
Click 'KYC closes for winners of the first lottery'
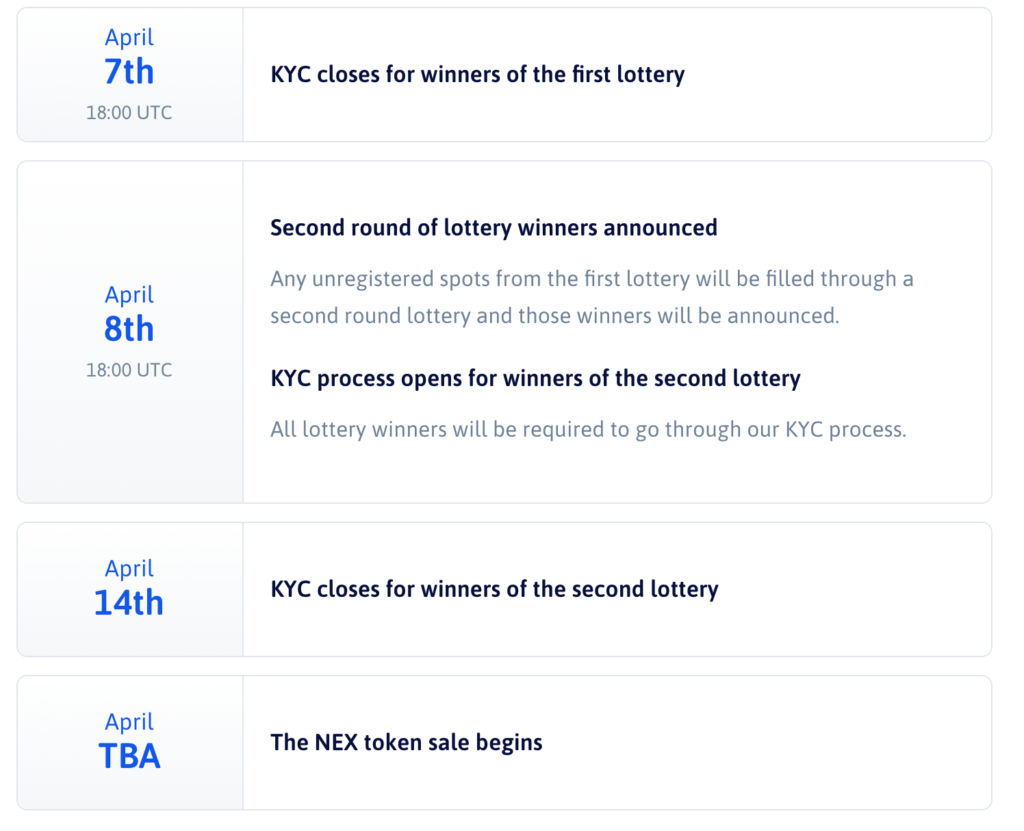point(477,74)
